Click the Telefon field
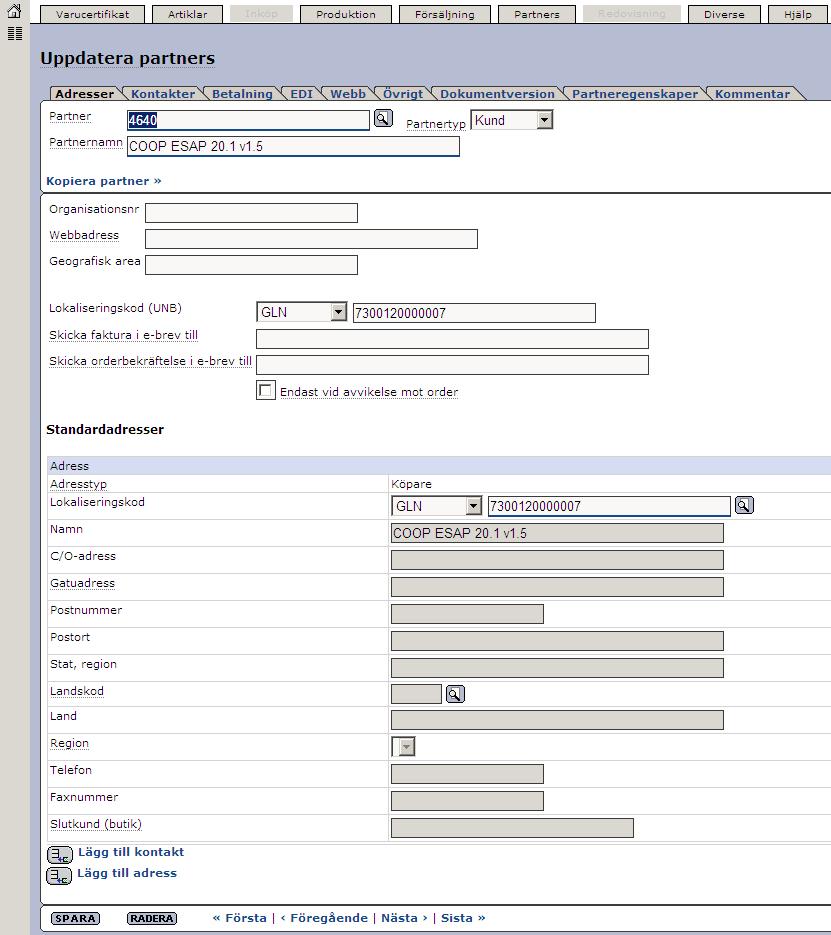 click(x=467, y=774)
